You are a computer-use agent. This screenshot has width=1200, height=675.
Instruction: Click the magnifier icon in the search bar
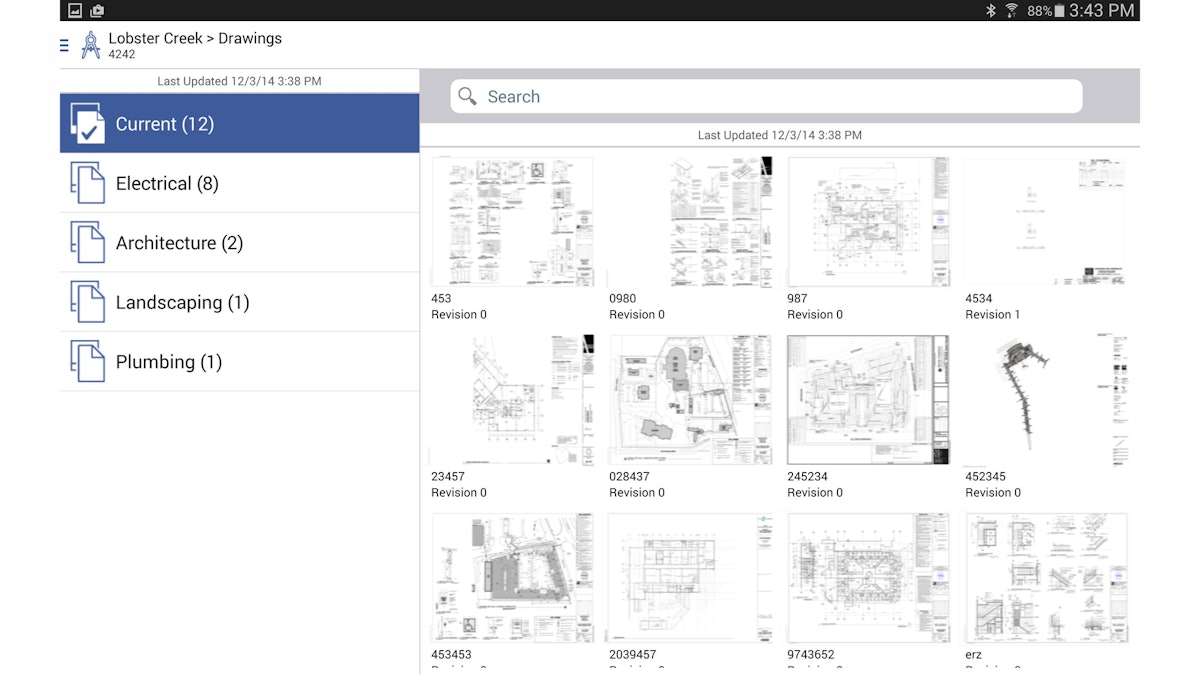(467, 96)
